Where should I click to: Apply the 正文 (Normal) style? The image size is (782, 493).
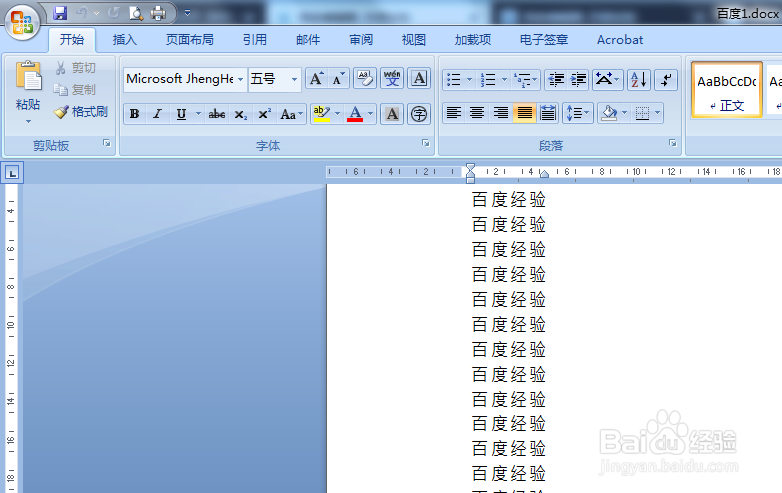point(727,90)
